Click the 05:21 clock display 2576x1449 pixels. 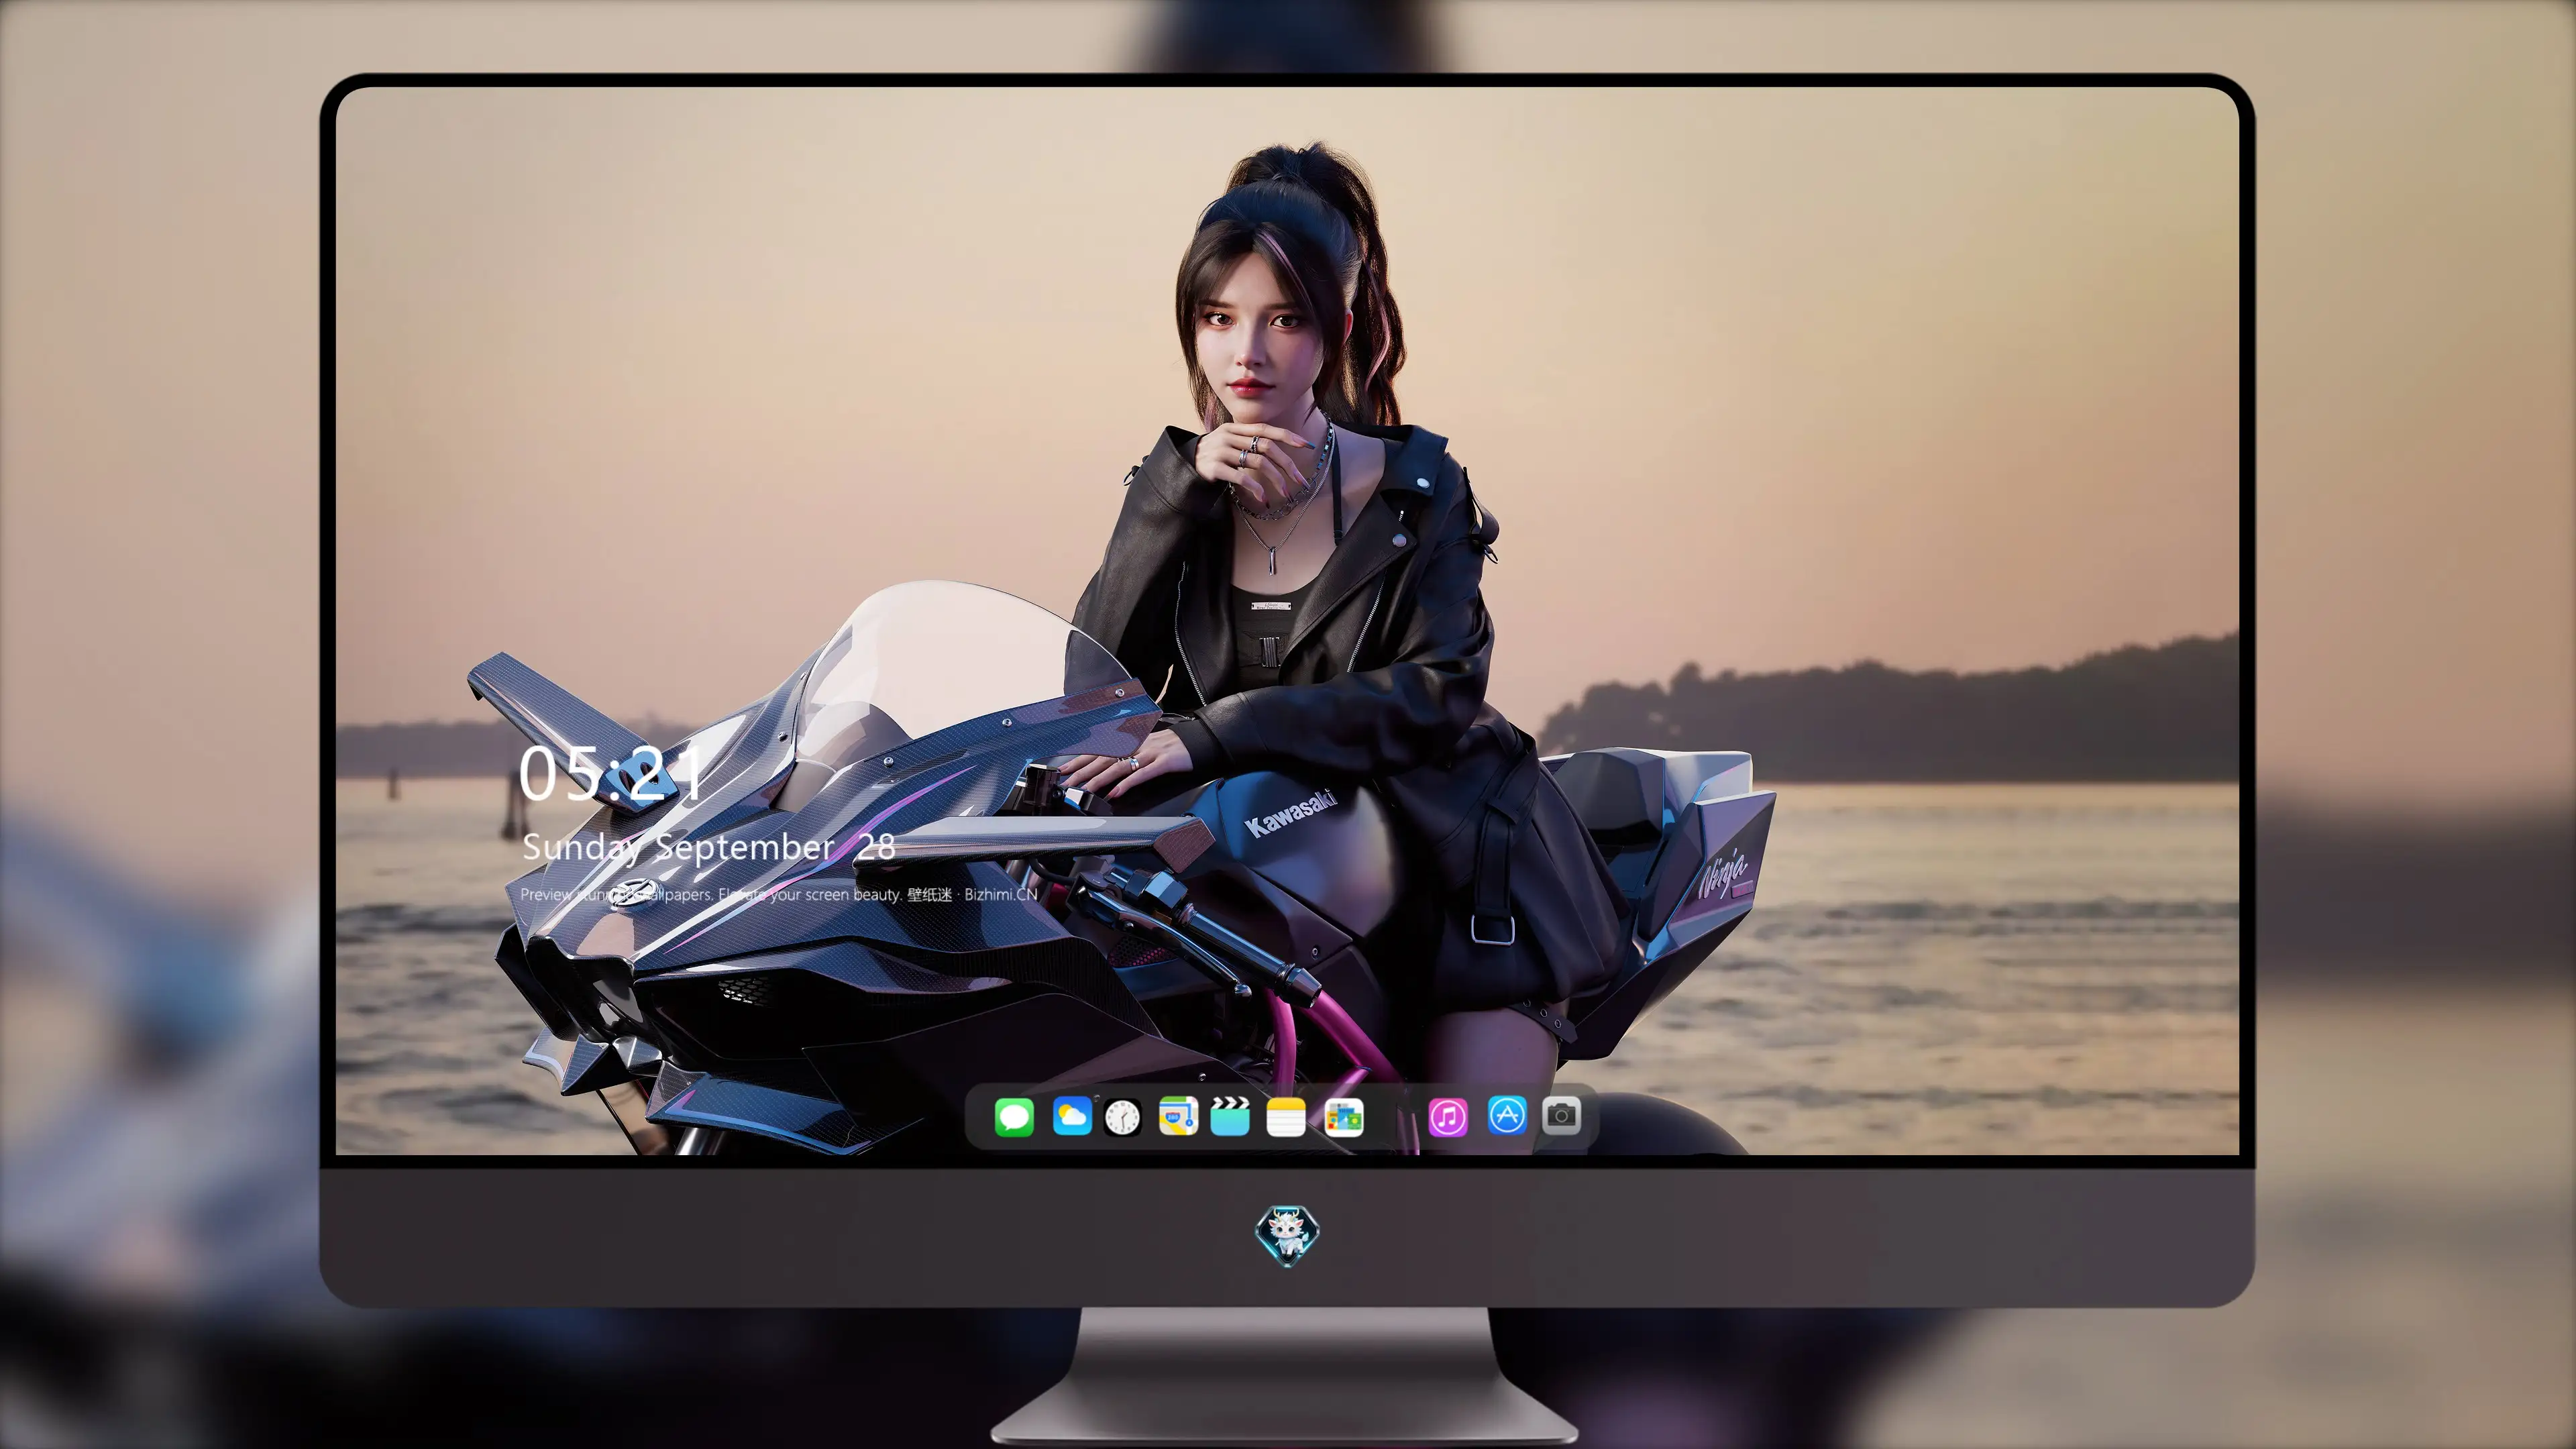610,774
